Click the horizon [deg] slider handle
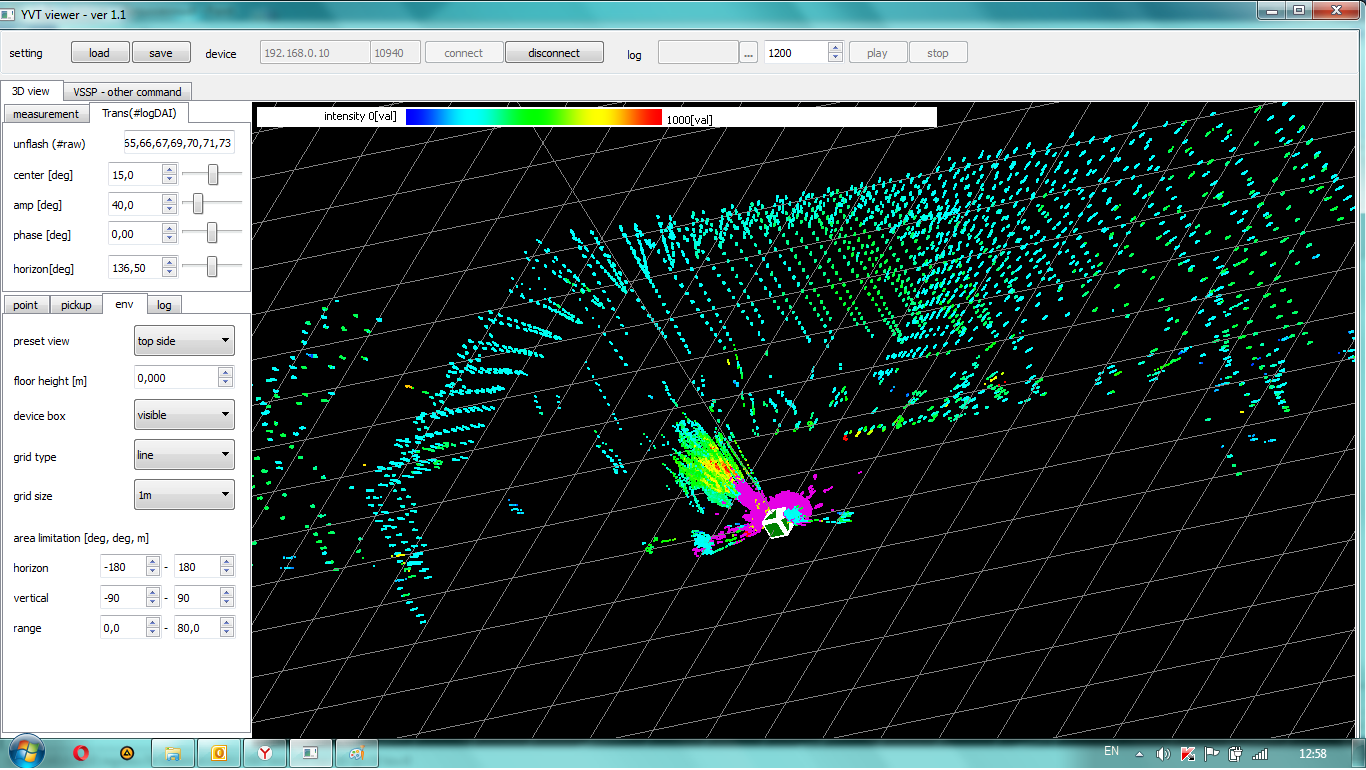This screenshot has width=1366, height=770. click(212, 266)
